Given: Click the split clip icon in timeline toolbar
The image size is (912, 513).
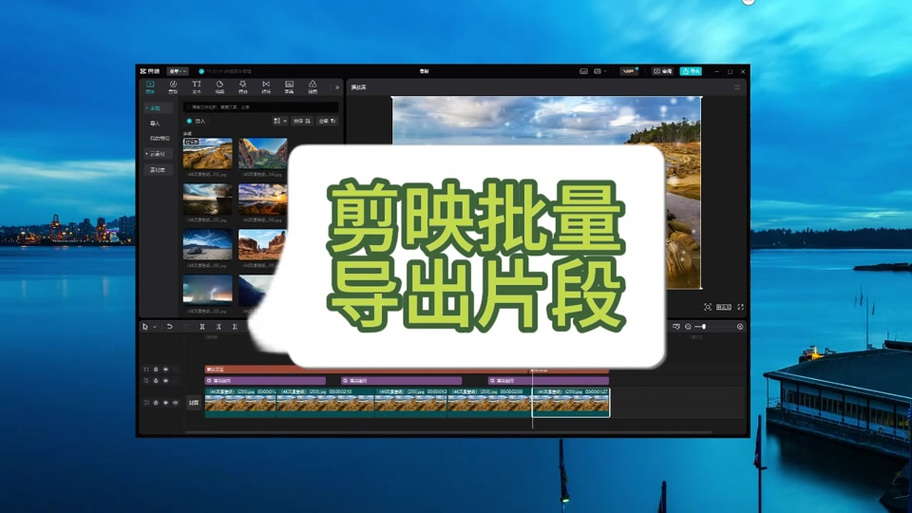Looking at the screenshot, I should [x=202, y=327].
